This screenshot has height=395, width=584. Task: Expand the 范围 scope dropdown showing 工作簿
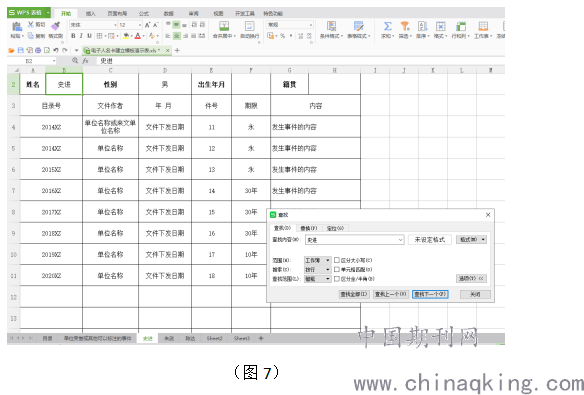pos(317,260)
